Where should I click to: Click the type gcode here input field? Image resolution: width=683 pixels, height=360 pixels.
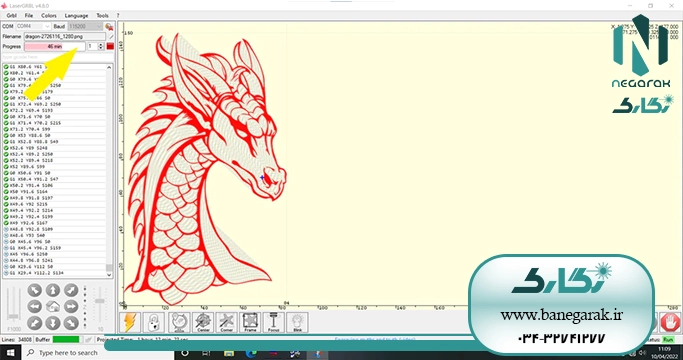pos(57,57)
